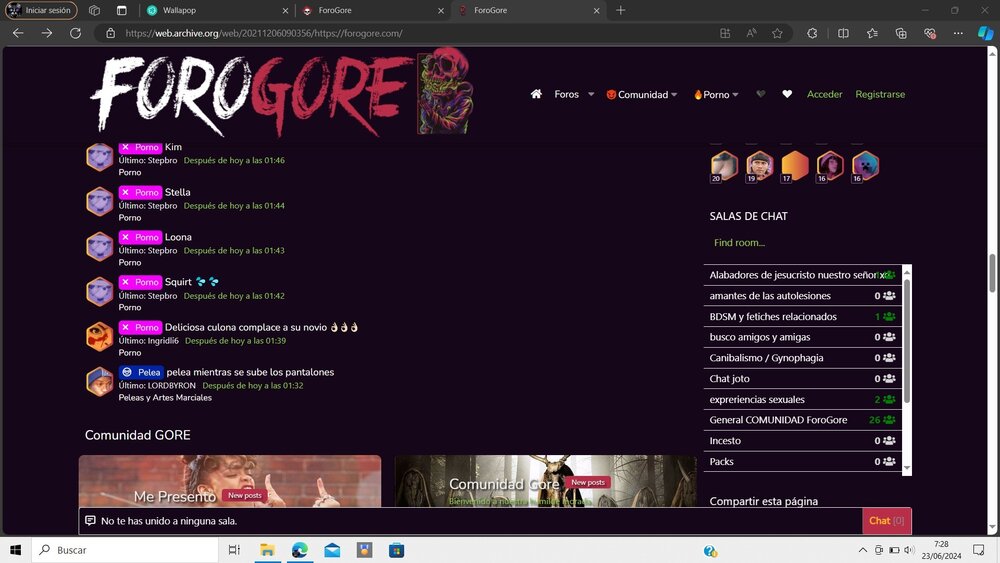Click the browser refresh button
The height and width of the screenshot is (563, 1000).
coord(75,33)
